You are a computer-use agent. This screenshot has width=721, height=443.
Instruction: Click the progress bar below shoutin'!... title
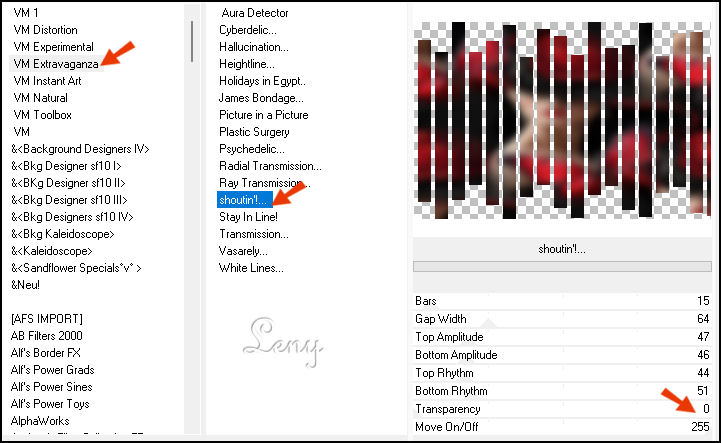coord(562,266)
